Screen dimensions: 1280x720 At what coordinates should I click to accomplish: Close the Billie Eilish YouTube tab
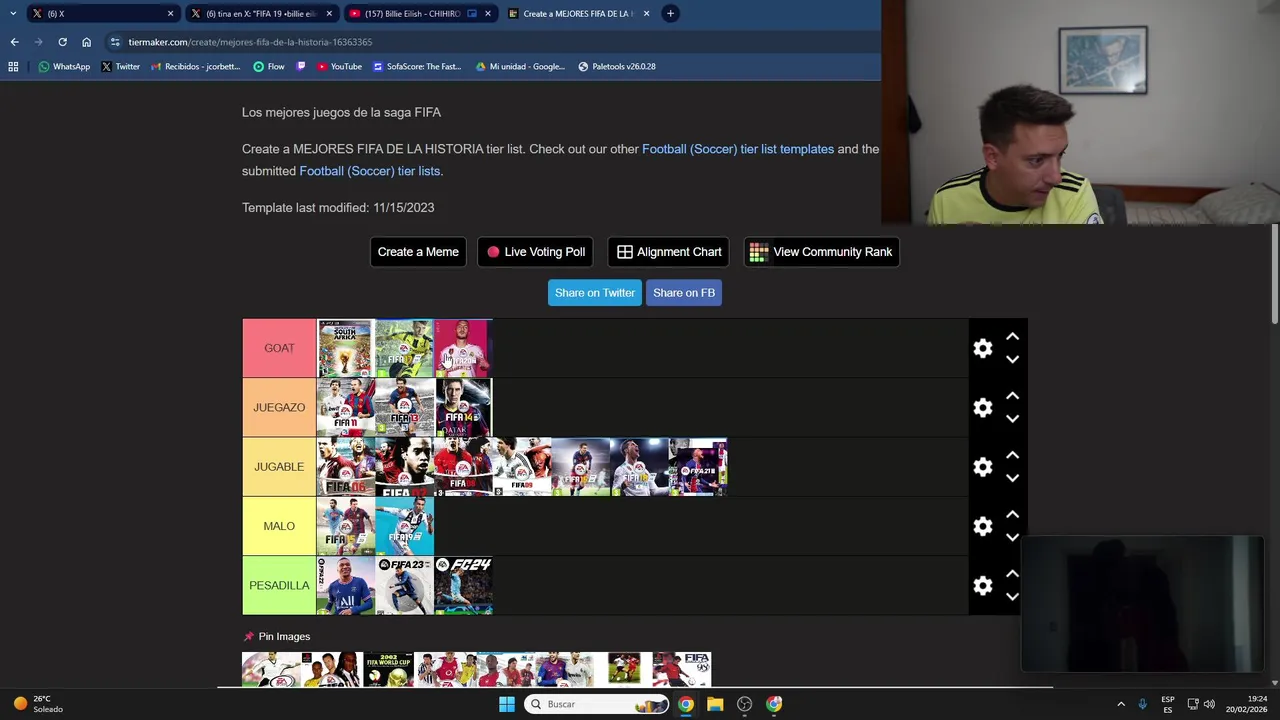488,13
